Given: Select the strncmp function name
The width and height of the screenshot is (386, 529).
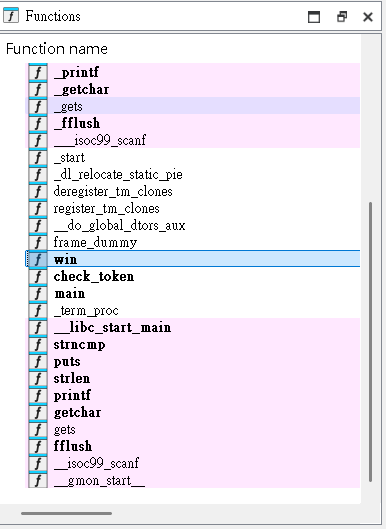Looking at the screenshot, I should tap(79, 345).
